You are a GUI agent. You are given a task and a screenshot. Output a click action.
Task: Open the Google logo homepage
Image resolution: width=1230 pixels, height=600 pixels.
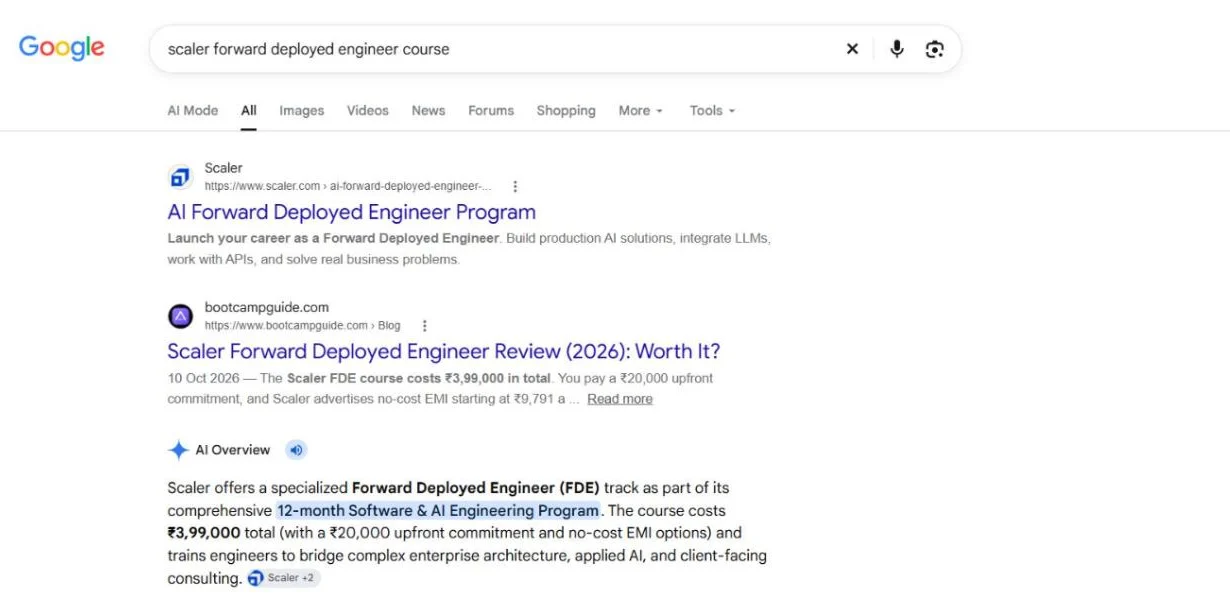[62, 47]
